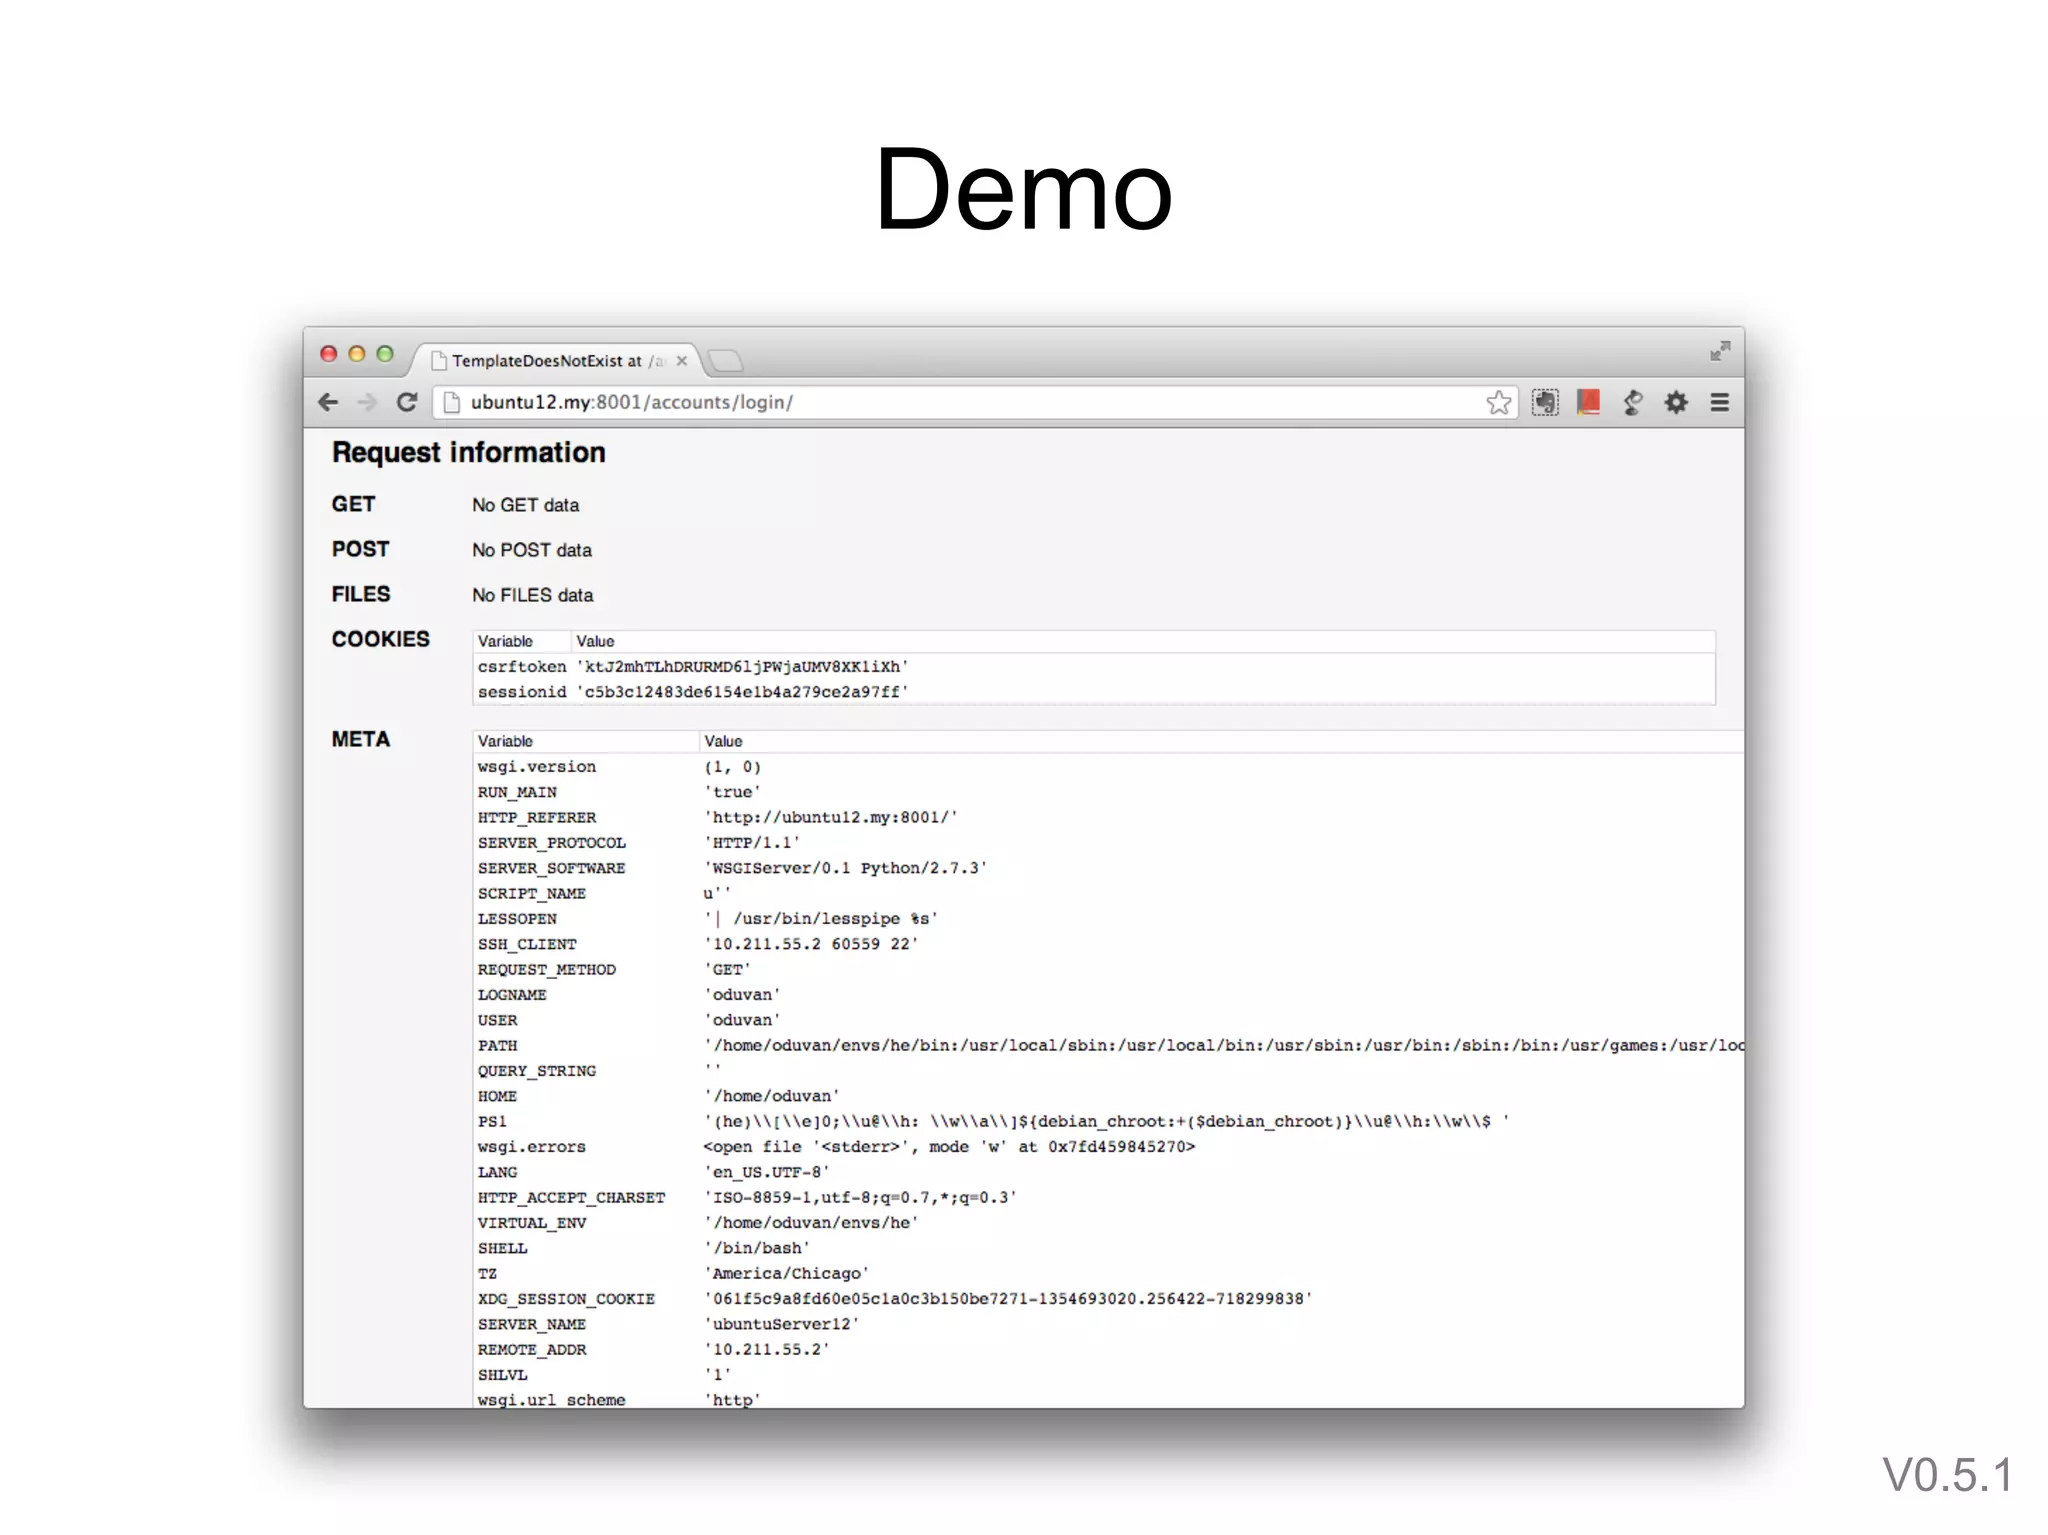The height and width of the screenshot is (1535, 2048).
Task: Click the LOGNAME value 'oduvan'
Action: pyautogui.click(x=742, y=995)
